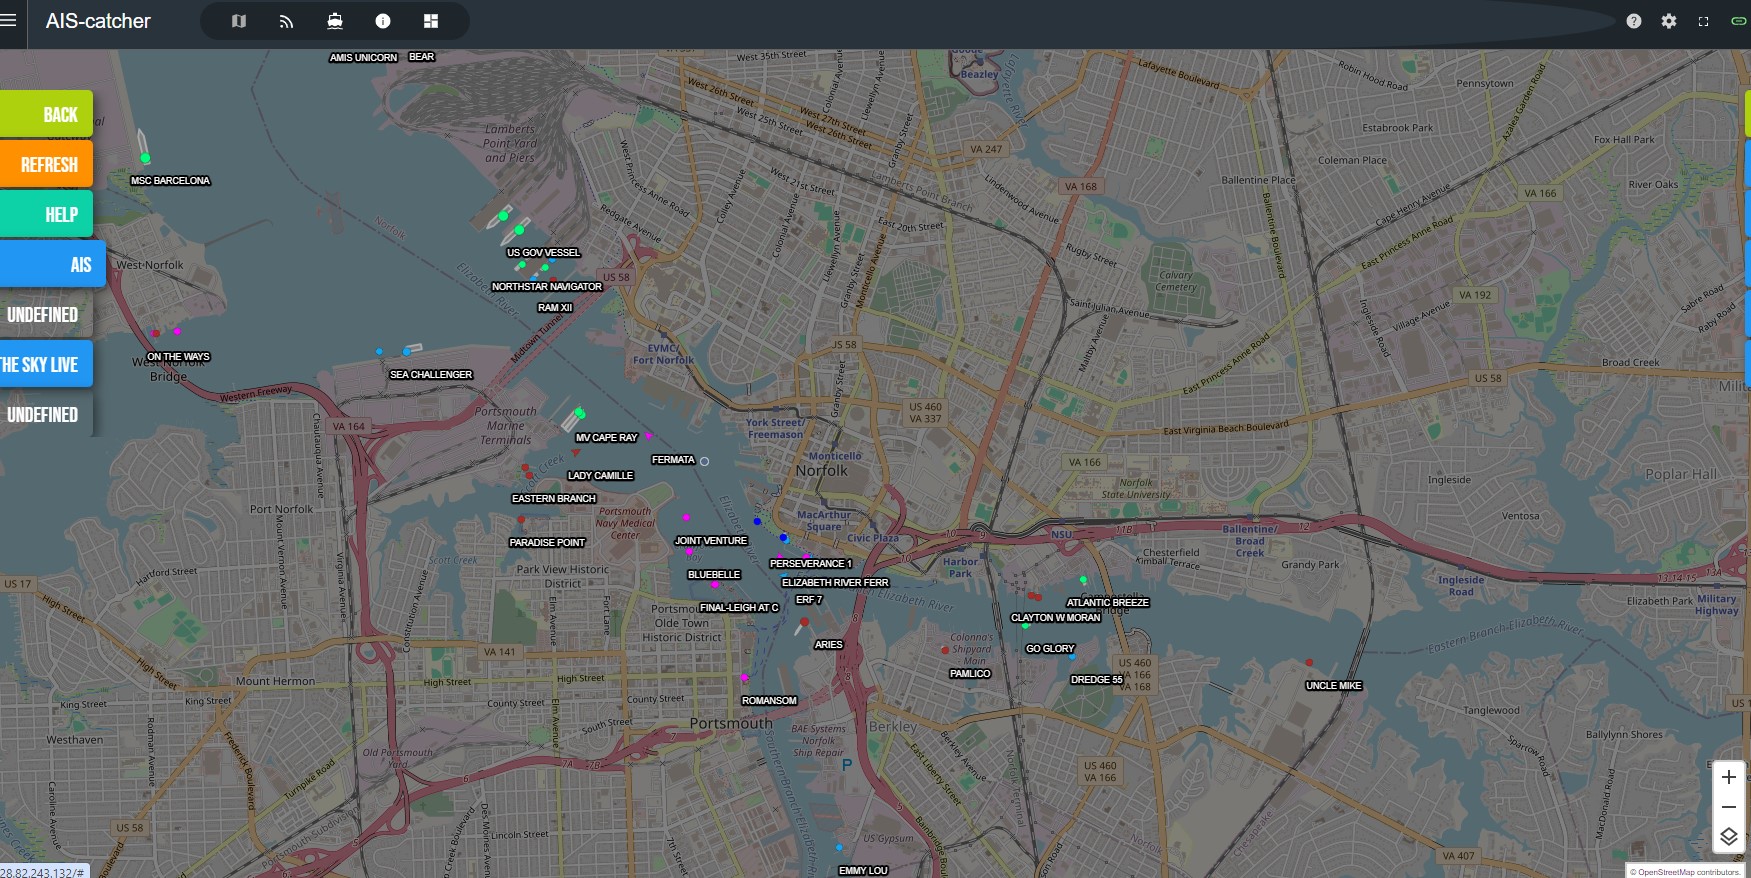Open settings gear icon
The image size is (1751, 878).
(1669, 21)
